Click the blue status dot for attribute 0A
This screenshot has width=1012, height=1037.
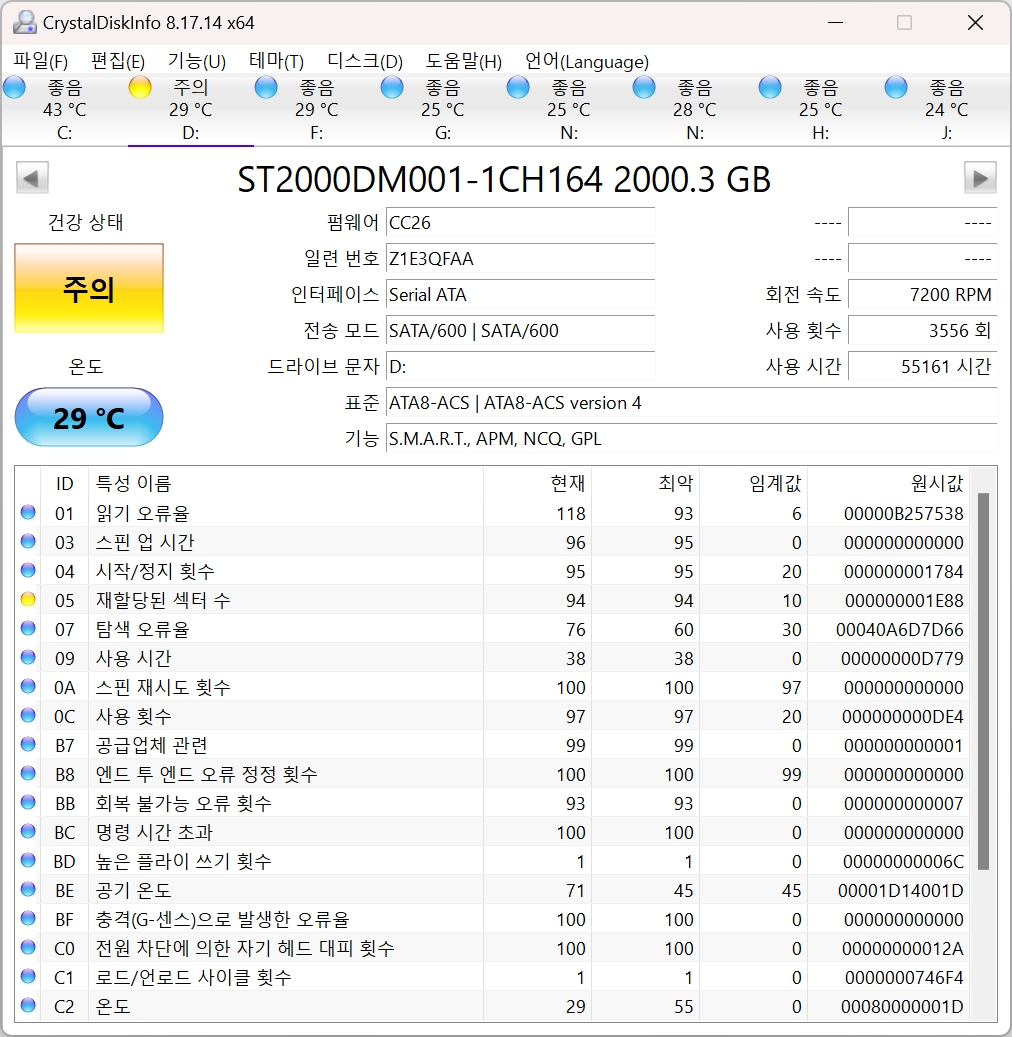(28, 686)
